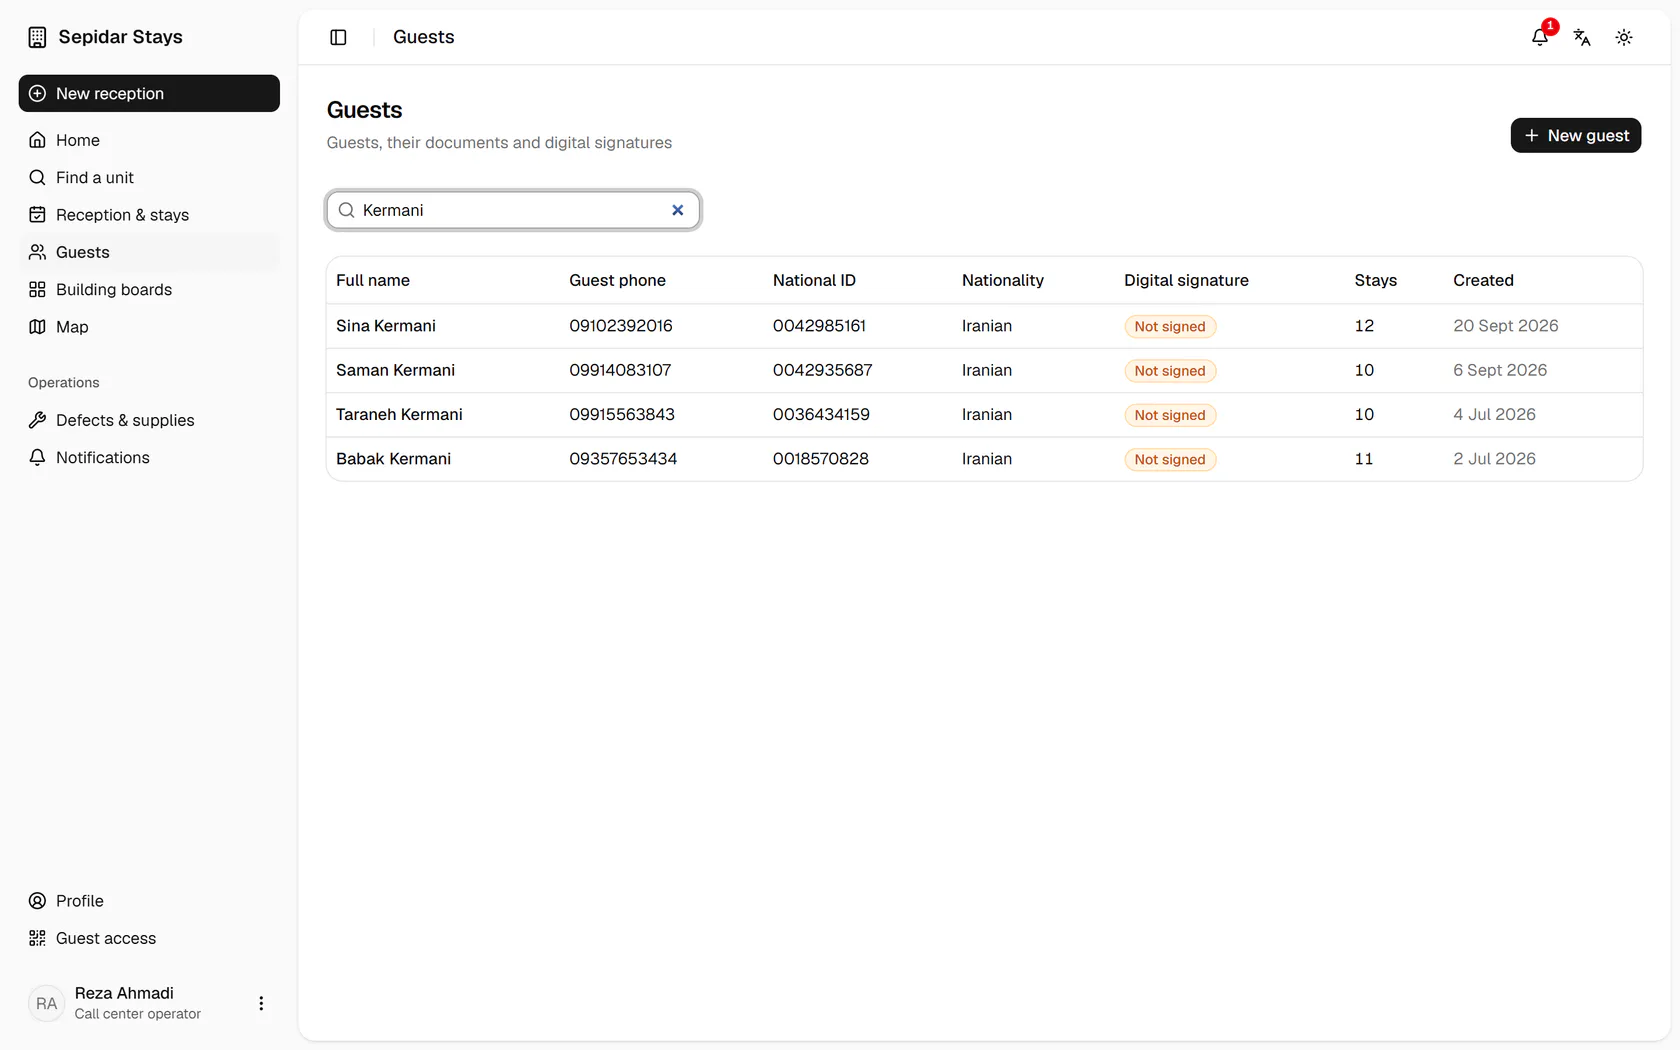This screenshot has width=1680, height=1050.
Task: Open Profile page
Action: (x=149, y=901)
